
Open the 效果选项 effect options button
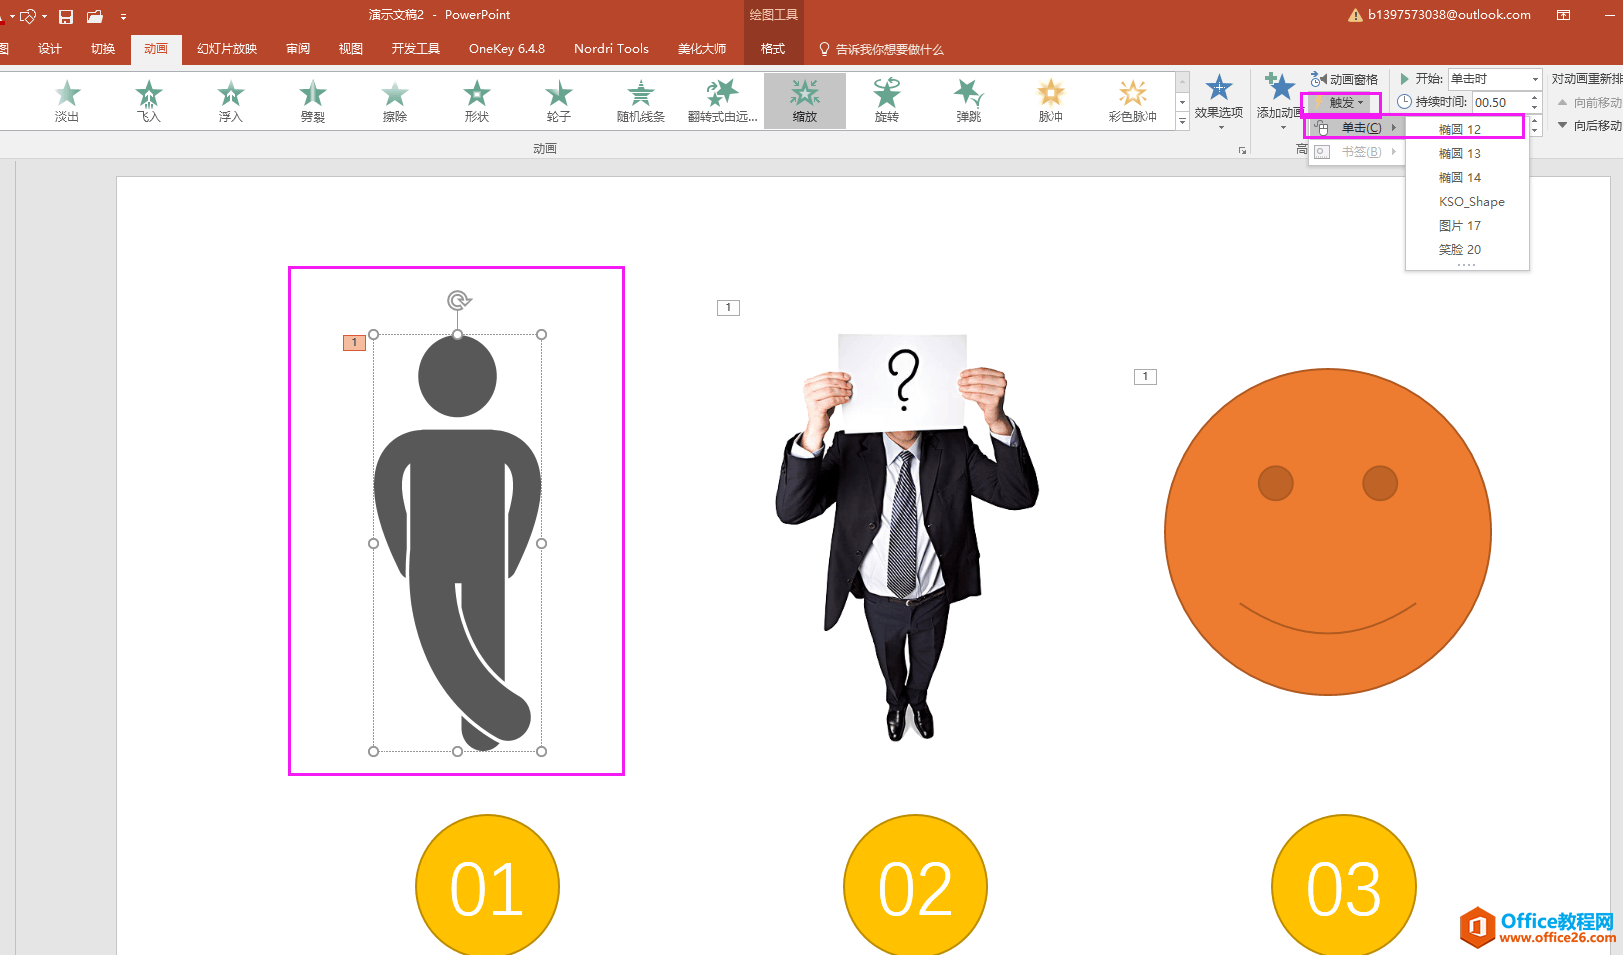(x=1218, y=100)
